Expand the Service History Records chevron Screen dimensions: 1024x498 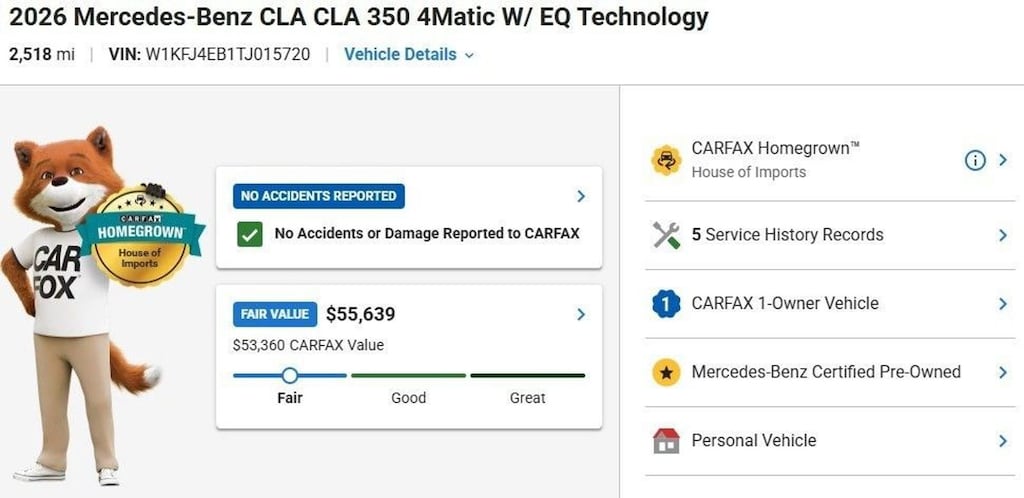[x=1003, y=235]
